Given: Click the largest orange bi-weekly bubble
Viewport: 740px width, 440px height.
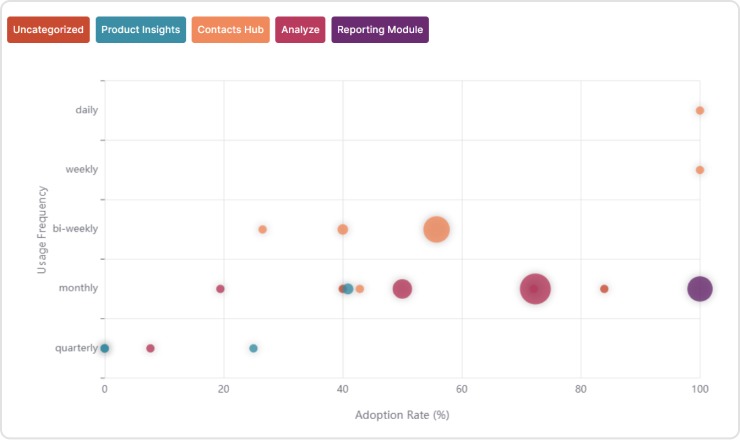Looking at the screenshot, I should (436, 229).
